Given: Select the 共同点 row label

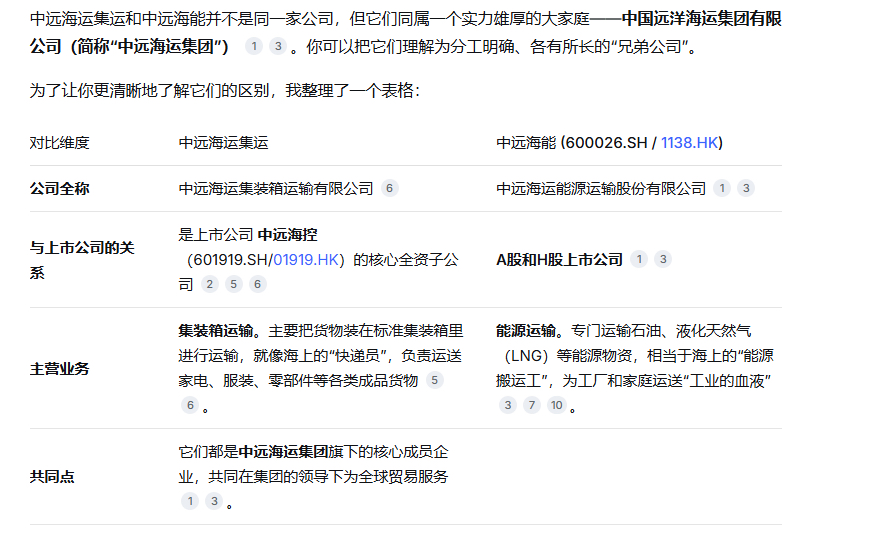Looking at the screenshot, I should click(52, 477).
